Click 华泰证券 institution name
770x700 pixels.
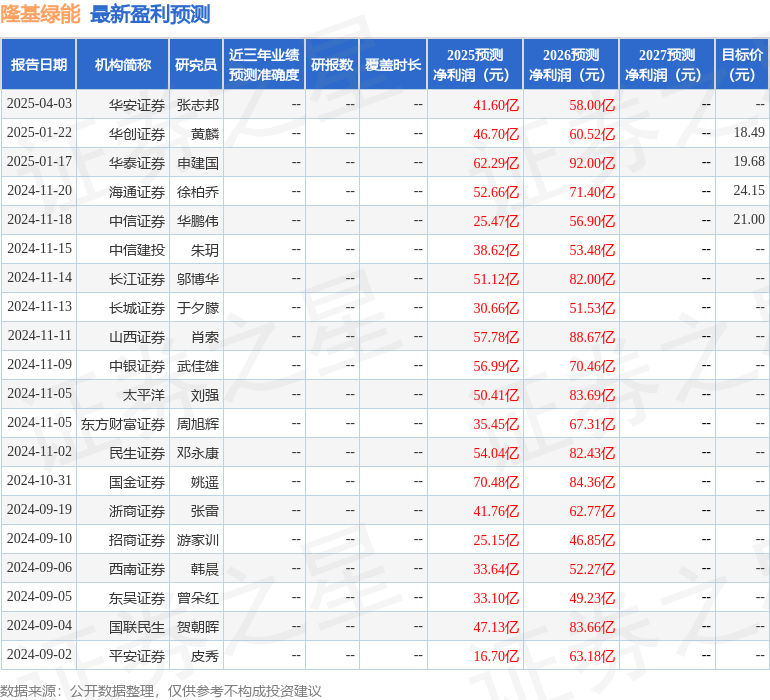[x=137, y=163]
